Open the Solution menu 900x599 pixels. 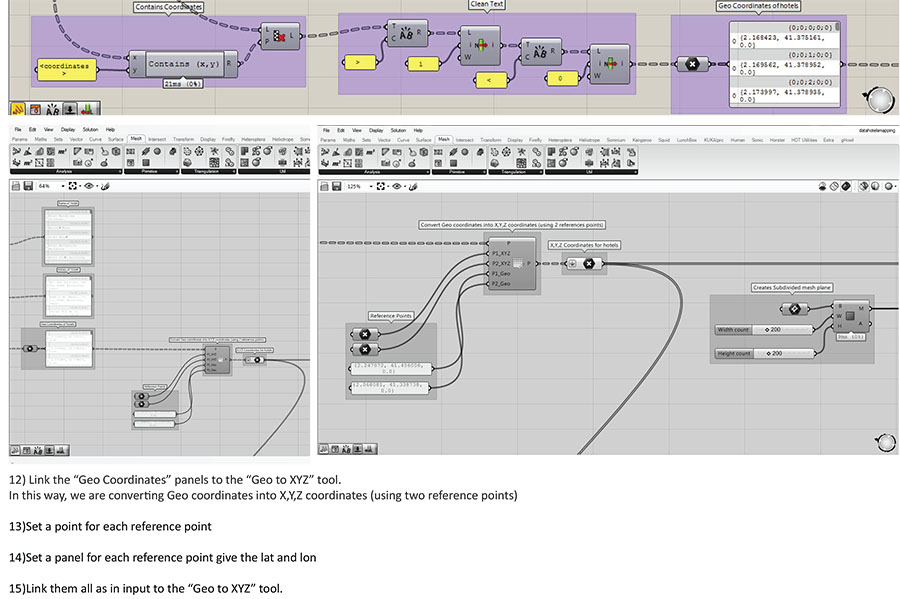click(x=400, y=130)
